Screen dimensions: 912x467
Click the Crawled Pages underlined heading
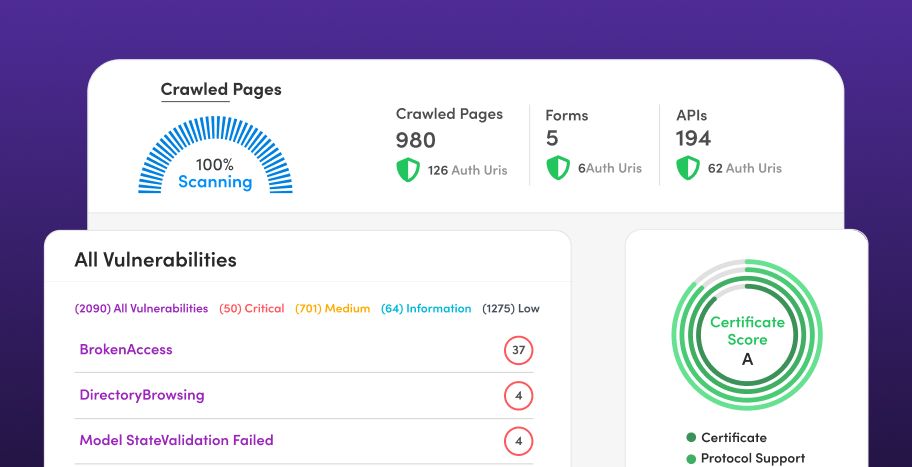coord(221,90)
